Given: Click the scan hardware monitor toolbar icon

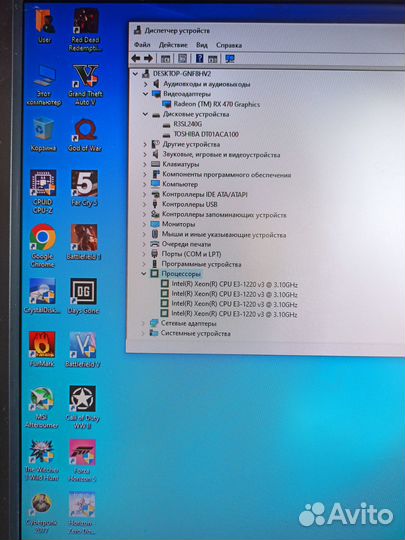Looking at the screenshot, I should (x=230, y=59).
